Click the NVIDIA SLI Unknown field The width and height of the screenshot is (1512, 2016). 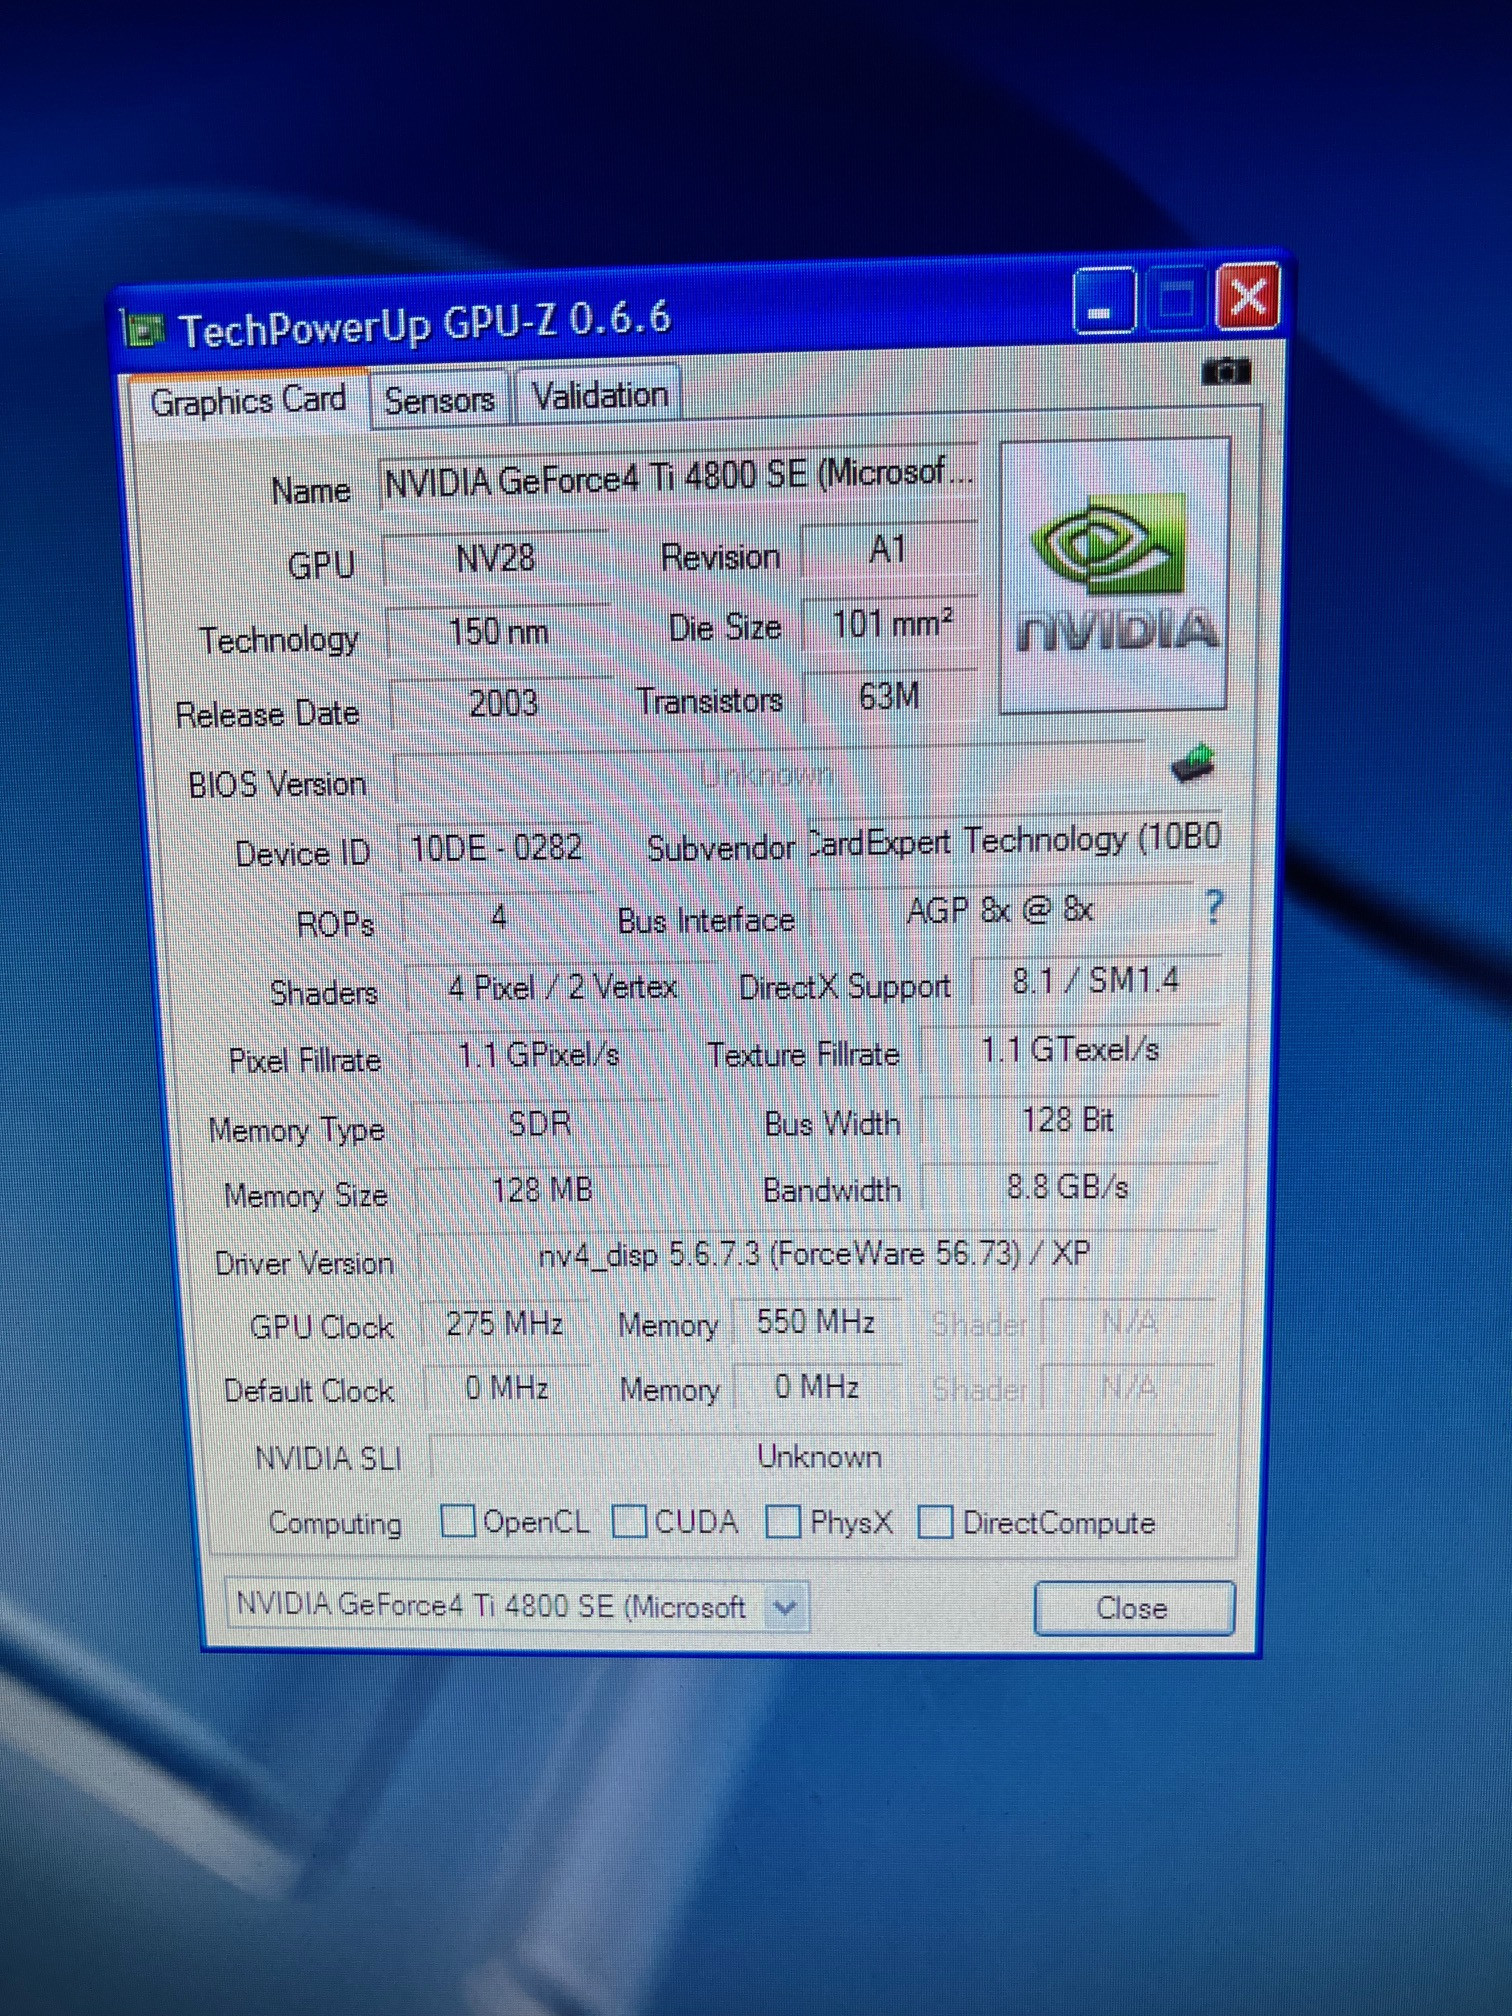tap(821, 1456)
